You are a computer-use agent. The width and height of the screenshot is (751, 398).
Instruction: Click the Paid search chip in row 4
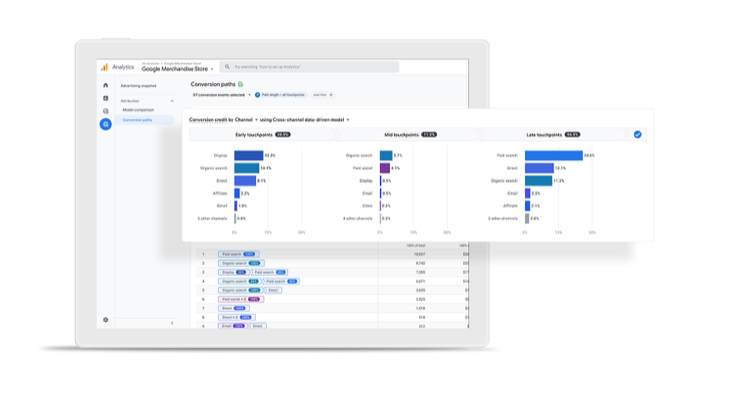281,282
